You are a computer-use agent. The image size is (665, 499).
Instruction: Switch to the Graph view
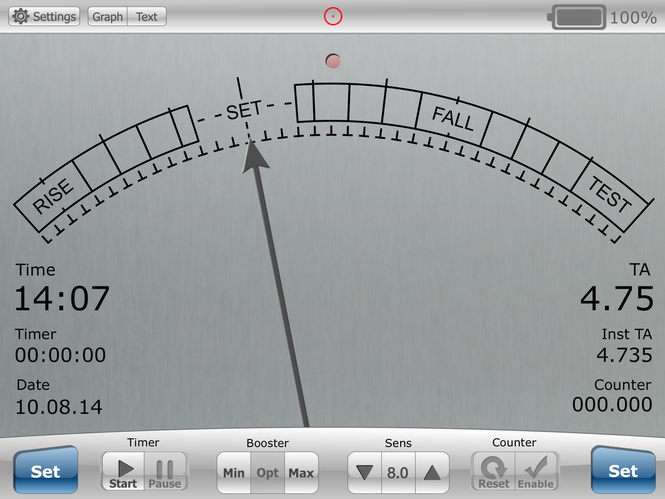click(108, 17)
